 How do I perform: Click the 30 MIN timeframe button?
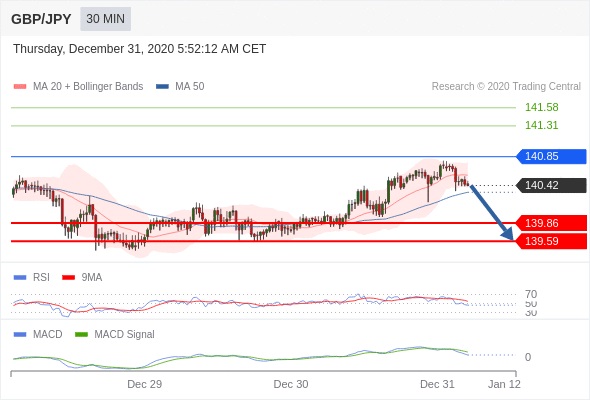pos(105,19)
